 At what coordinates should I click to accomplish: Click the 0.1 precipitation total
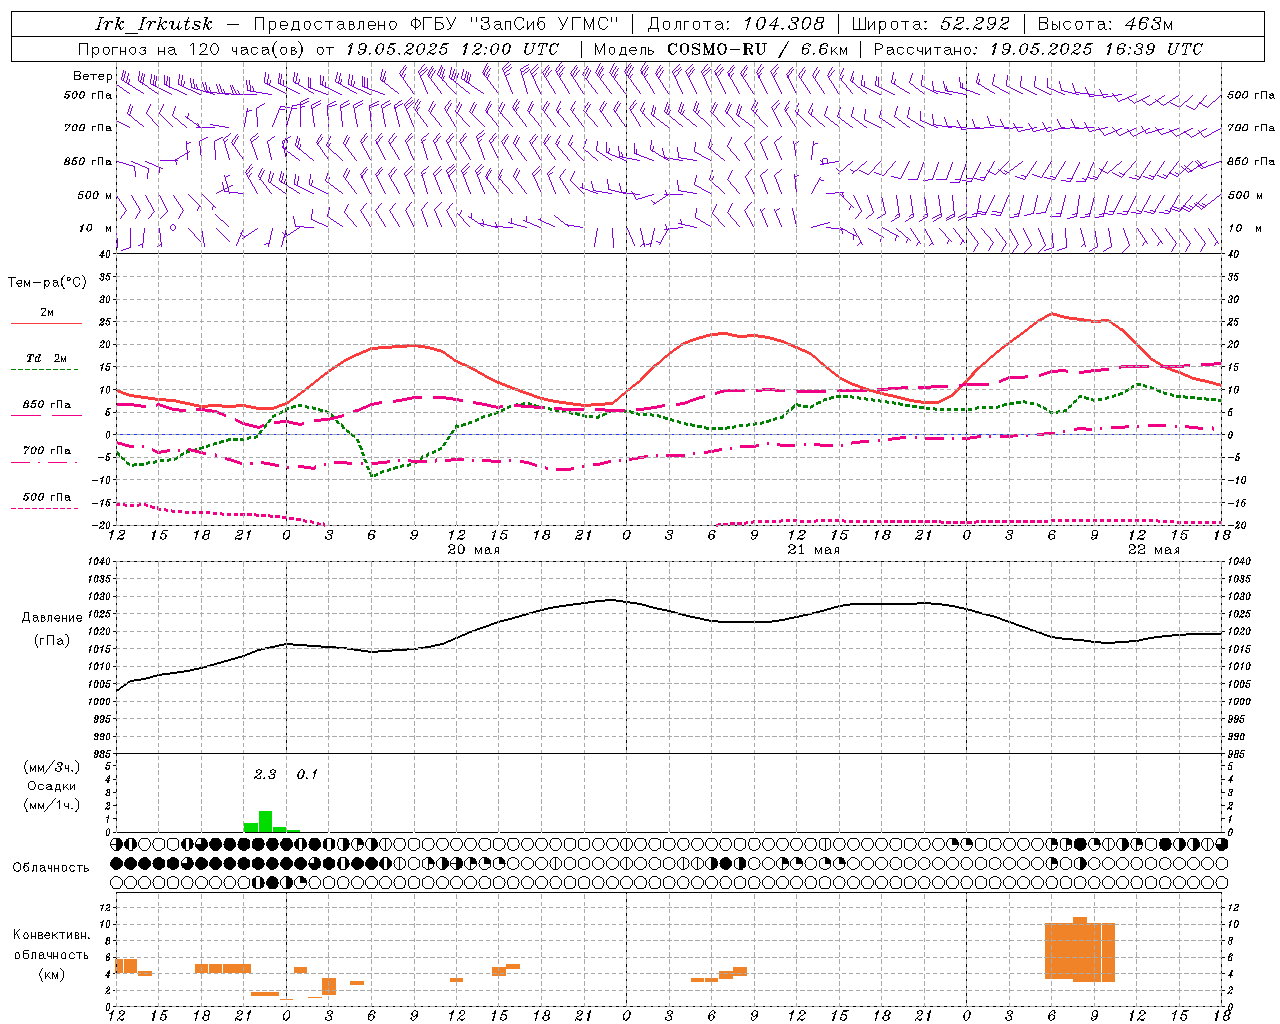307,774
